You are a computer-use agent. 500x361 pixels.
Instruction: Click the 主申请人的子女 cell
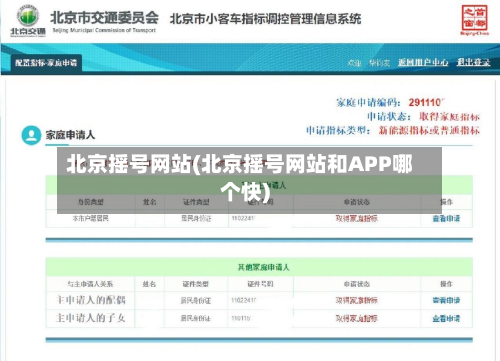[x=90, y=318]
